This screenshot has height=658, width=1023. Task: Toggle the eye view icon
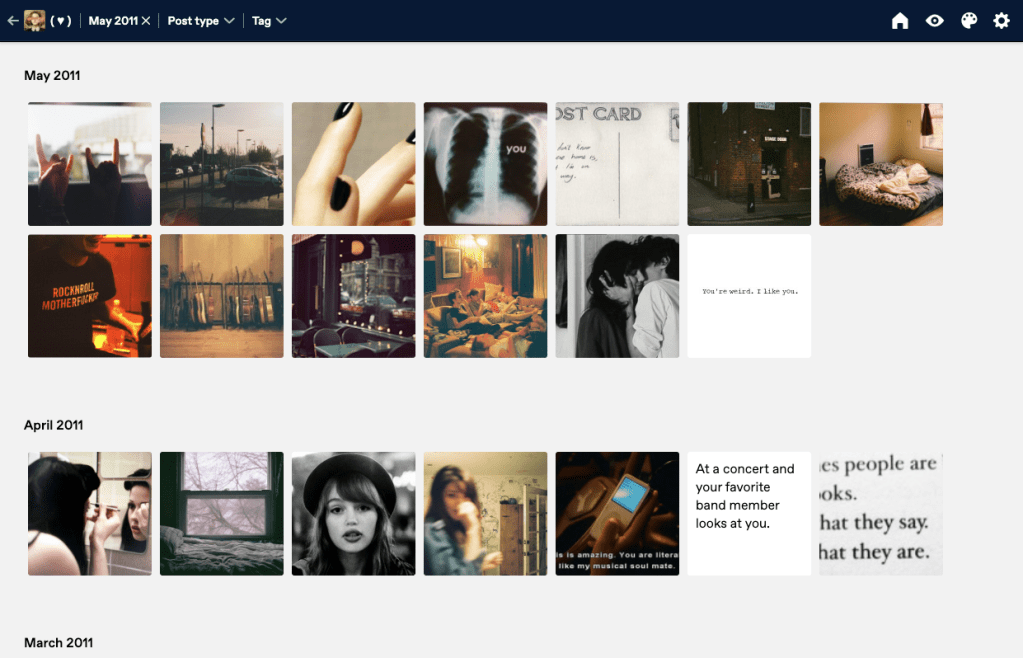[x=934, y=21]
